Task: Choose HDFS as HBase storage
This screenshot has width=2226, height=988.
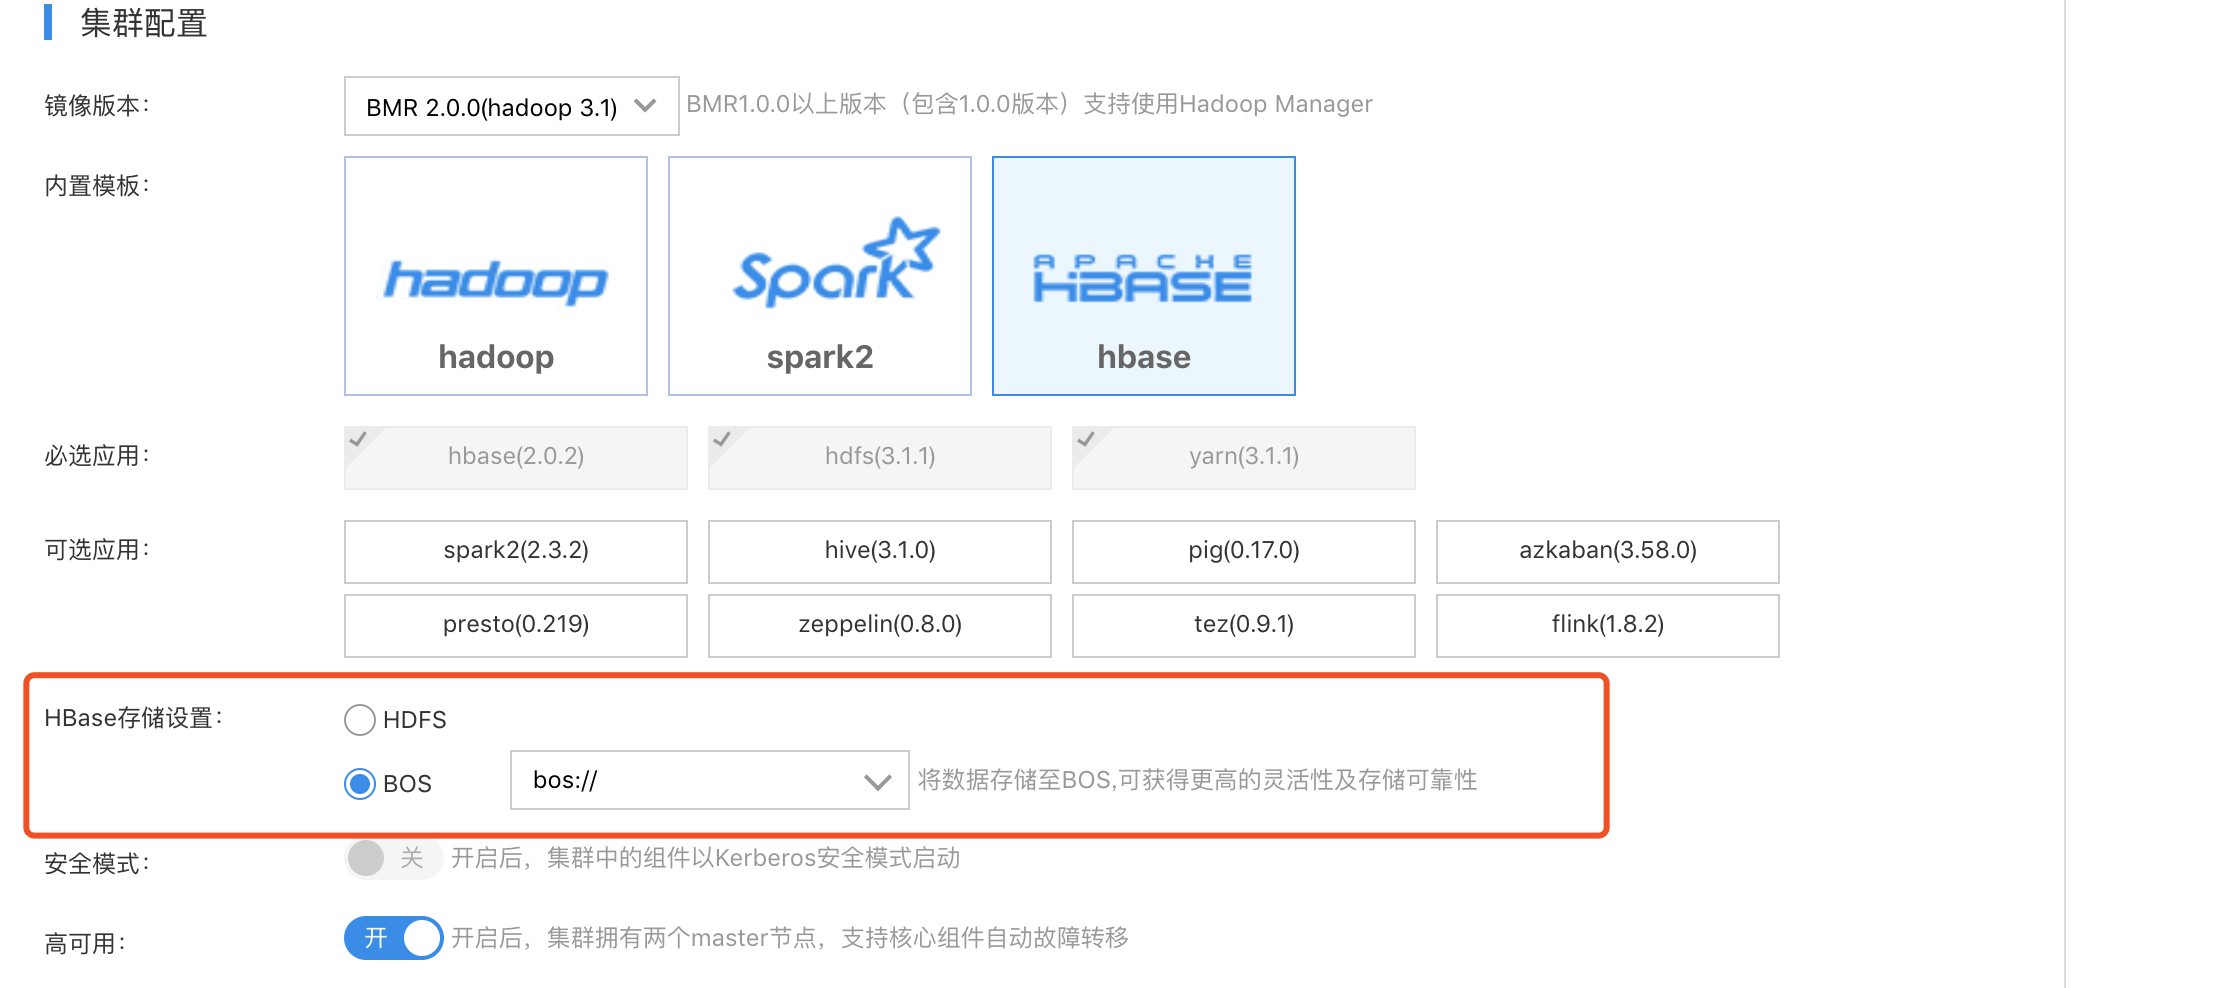Action: (x=360, y=720)
